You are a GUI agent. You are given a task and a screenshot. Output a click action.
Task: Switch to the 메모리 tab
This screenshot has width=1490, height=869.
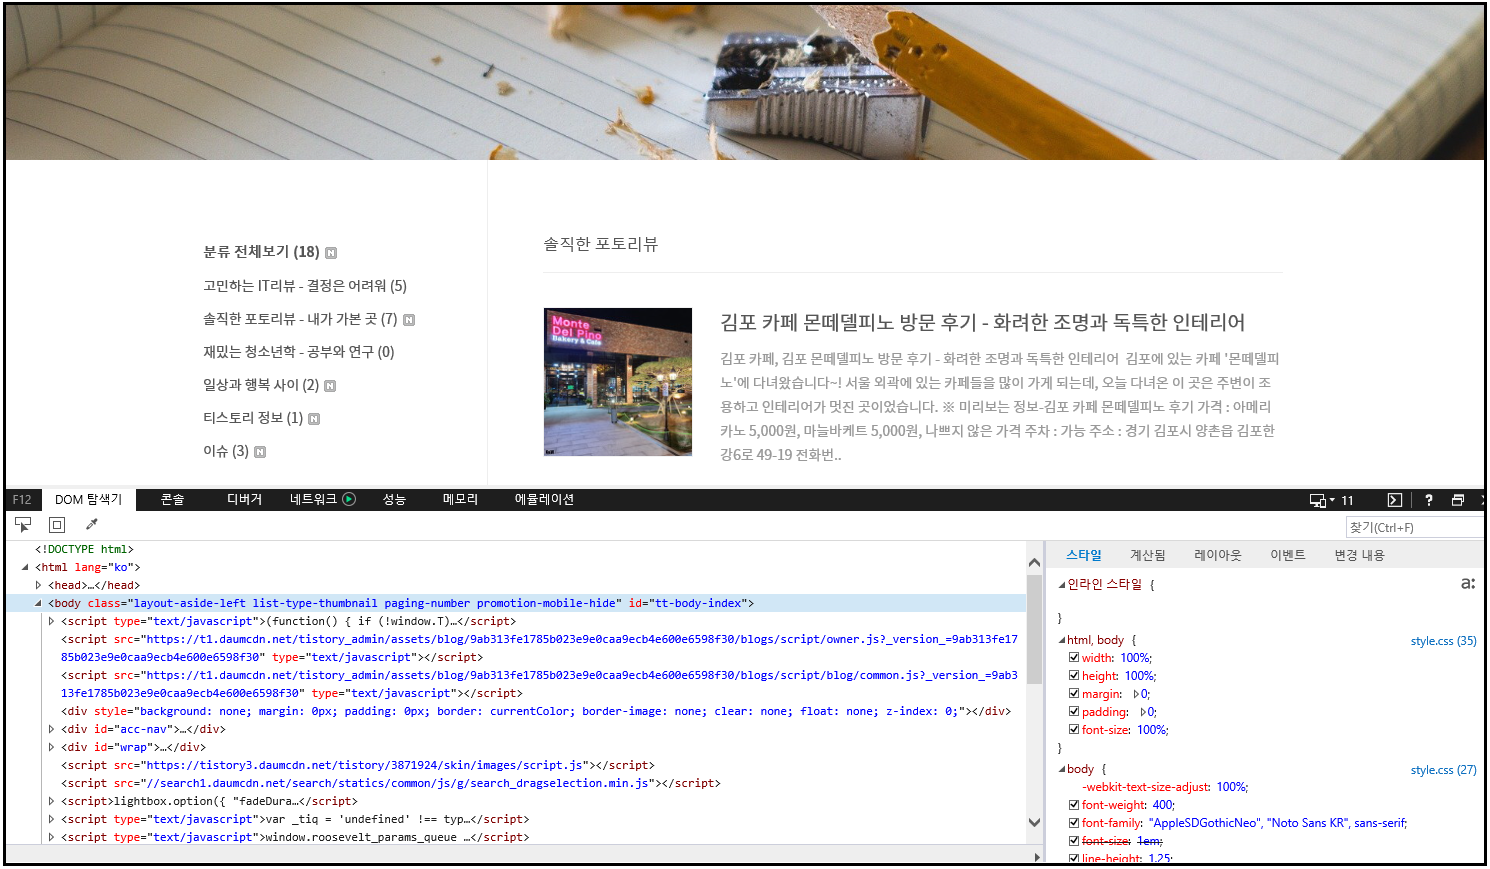(x=460, y=499)
